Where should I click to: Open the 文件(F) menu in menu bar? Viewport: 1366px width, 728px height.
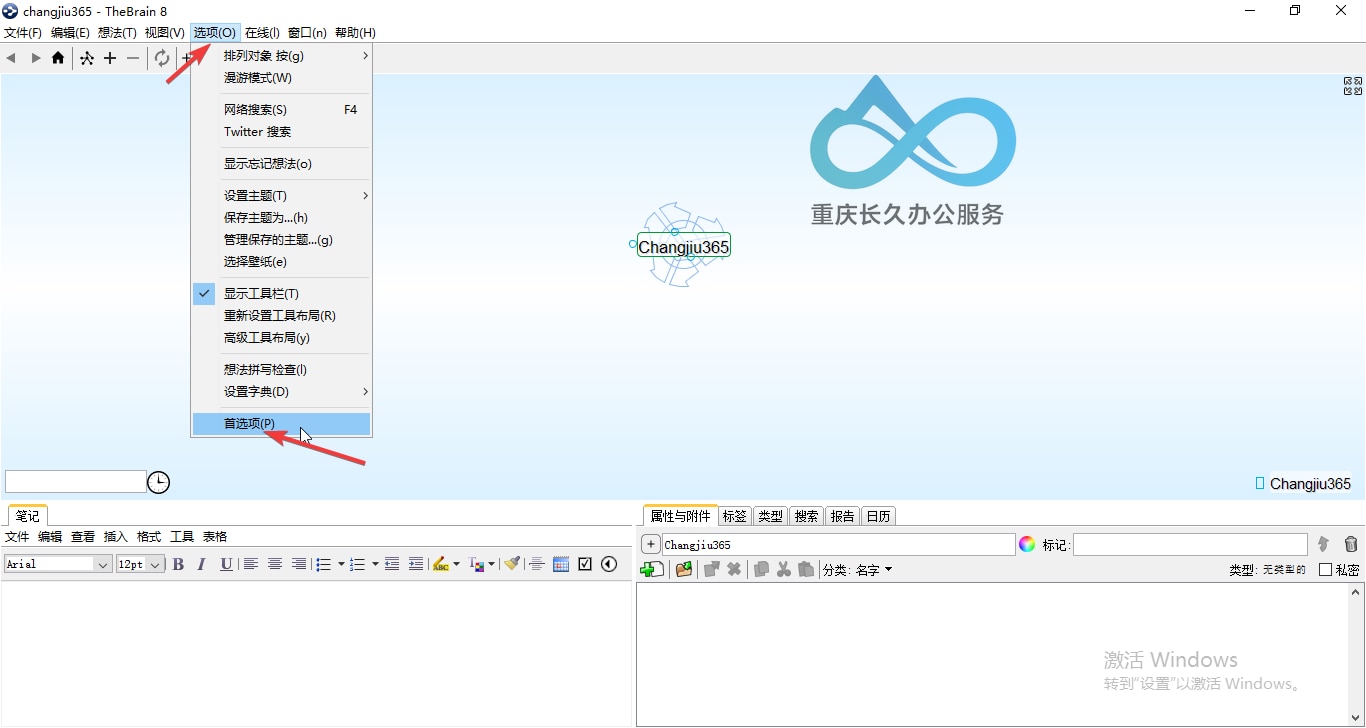23,33
